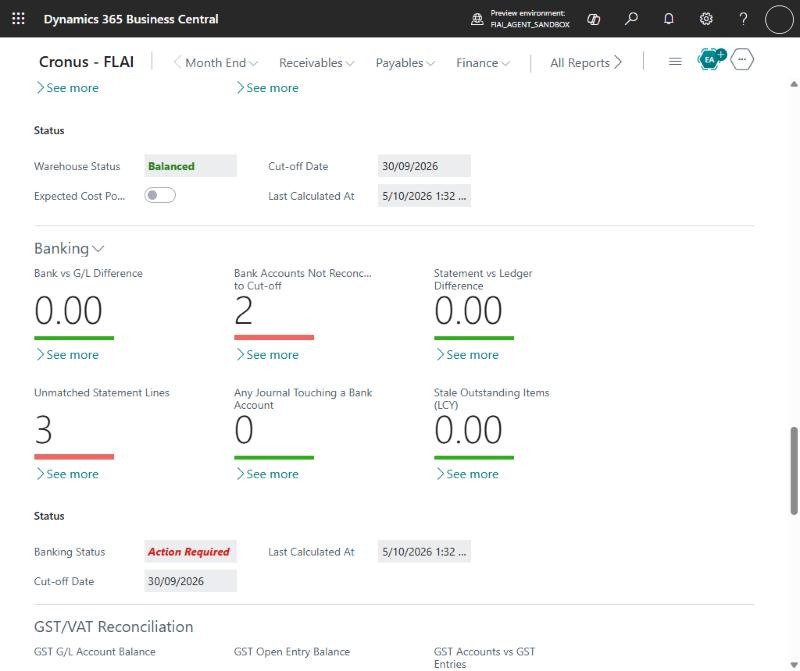The width and height of the screenshot is (800, 671).
Task: Click the three-line navigation menu icon
Action: [x=675, y=62]
